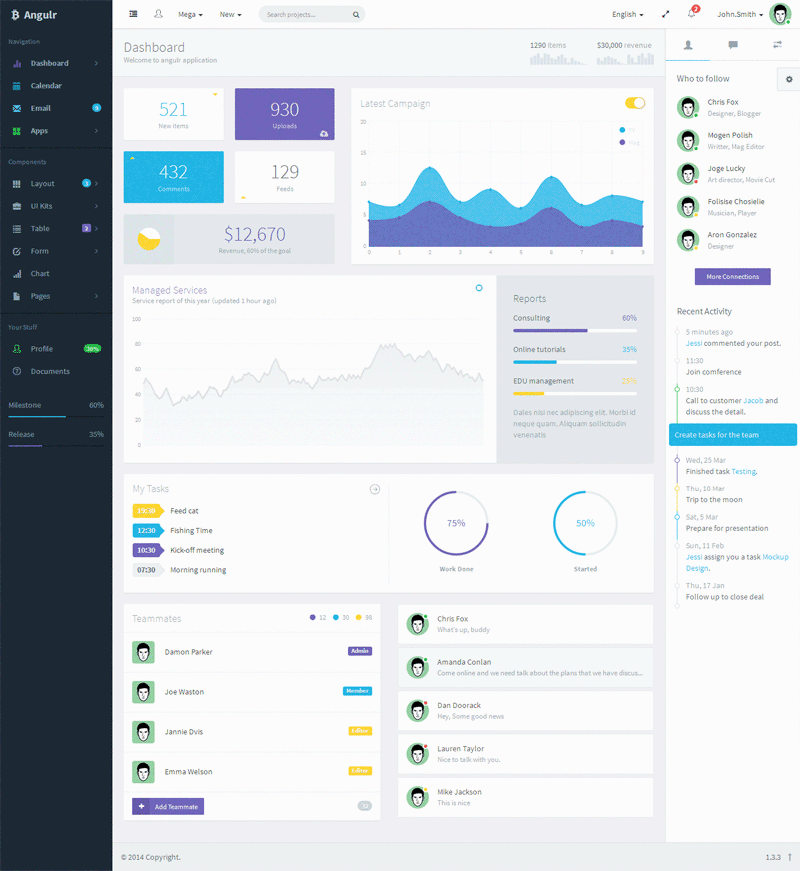Click the Create tasks for the team banner
This screenshot has height=871, width=800.
click(x=732, y=434)
